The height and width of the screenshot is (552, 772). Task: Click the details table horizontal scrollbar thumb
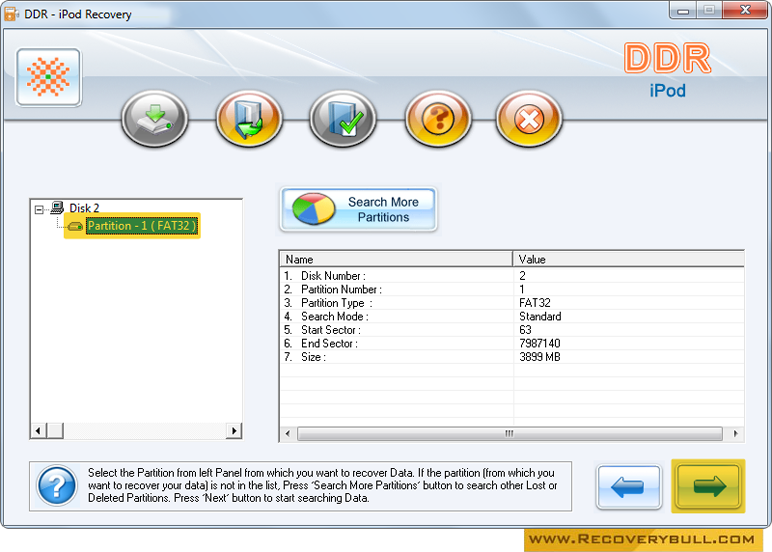510,434
